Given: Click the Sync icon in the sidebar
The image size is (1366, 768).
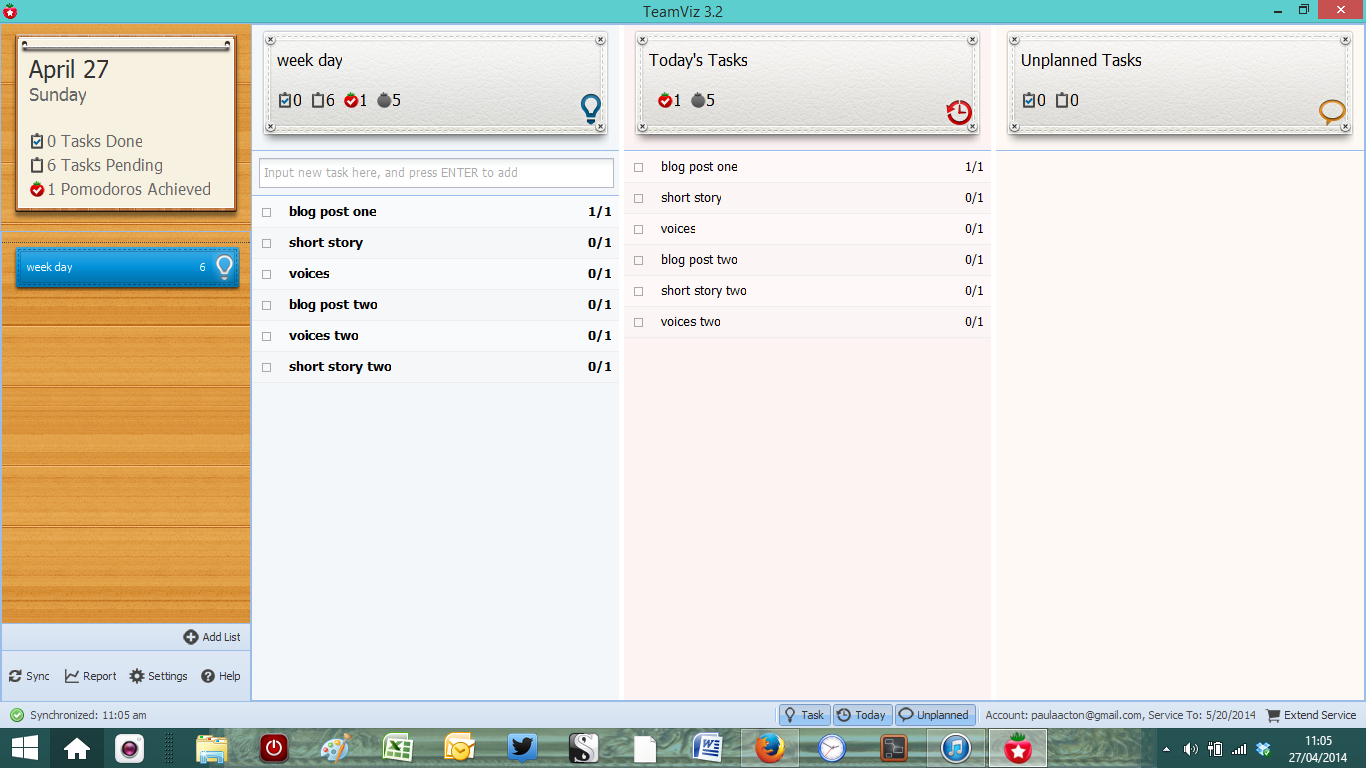Looking at the screenshot, I should 15,676.
